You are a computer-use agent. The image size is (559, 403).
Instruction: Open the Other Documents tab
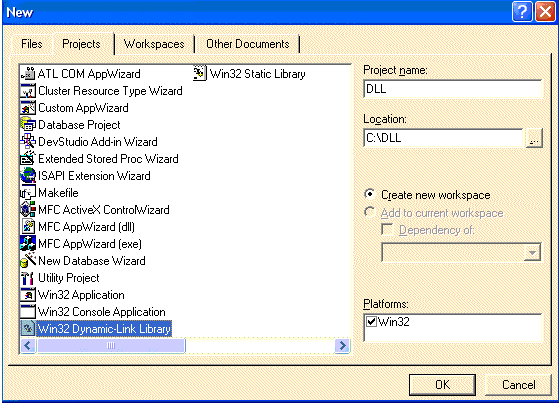[x=248, y=44]
